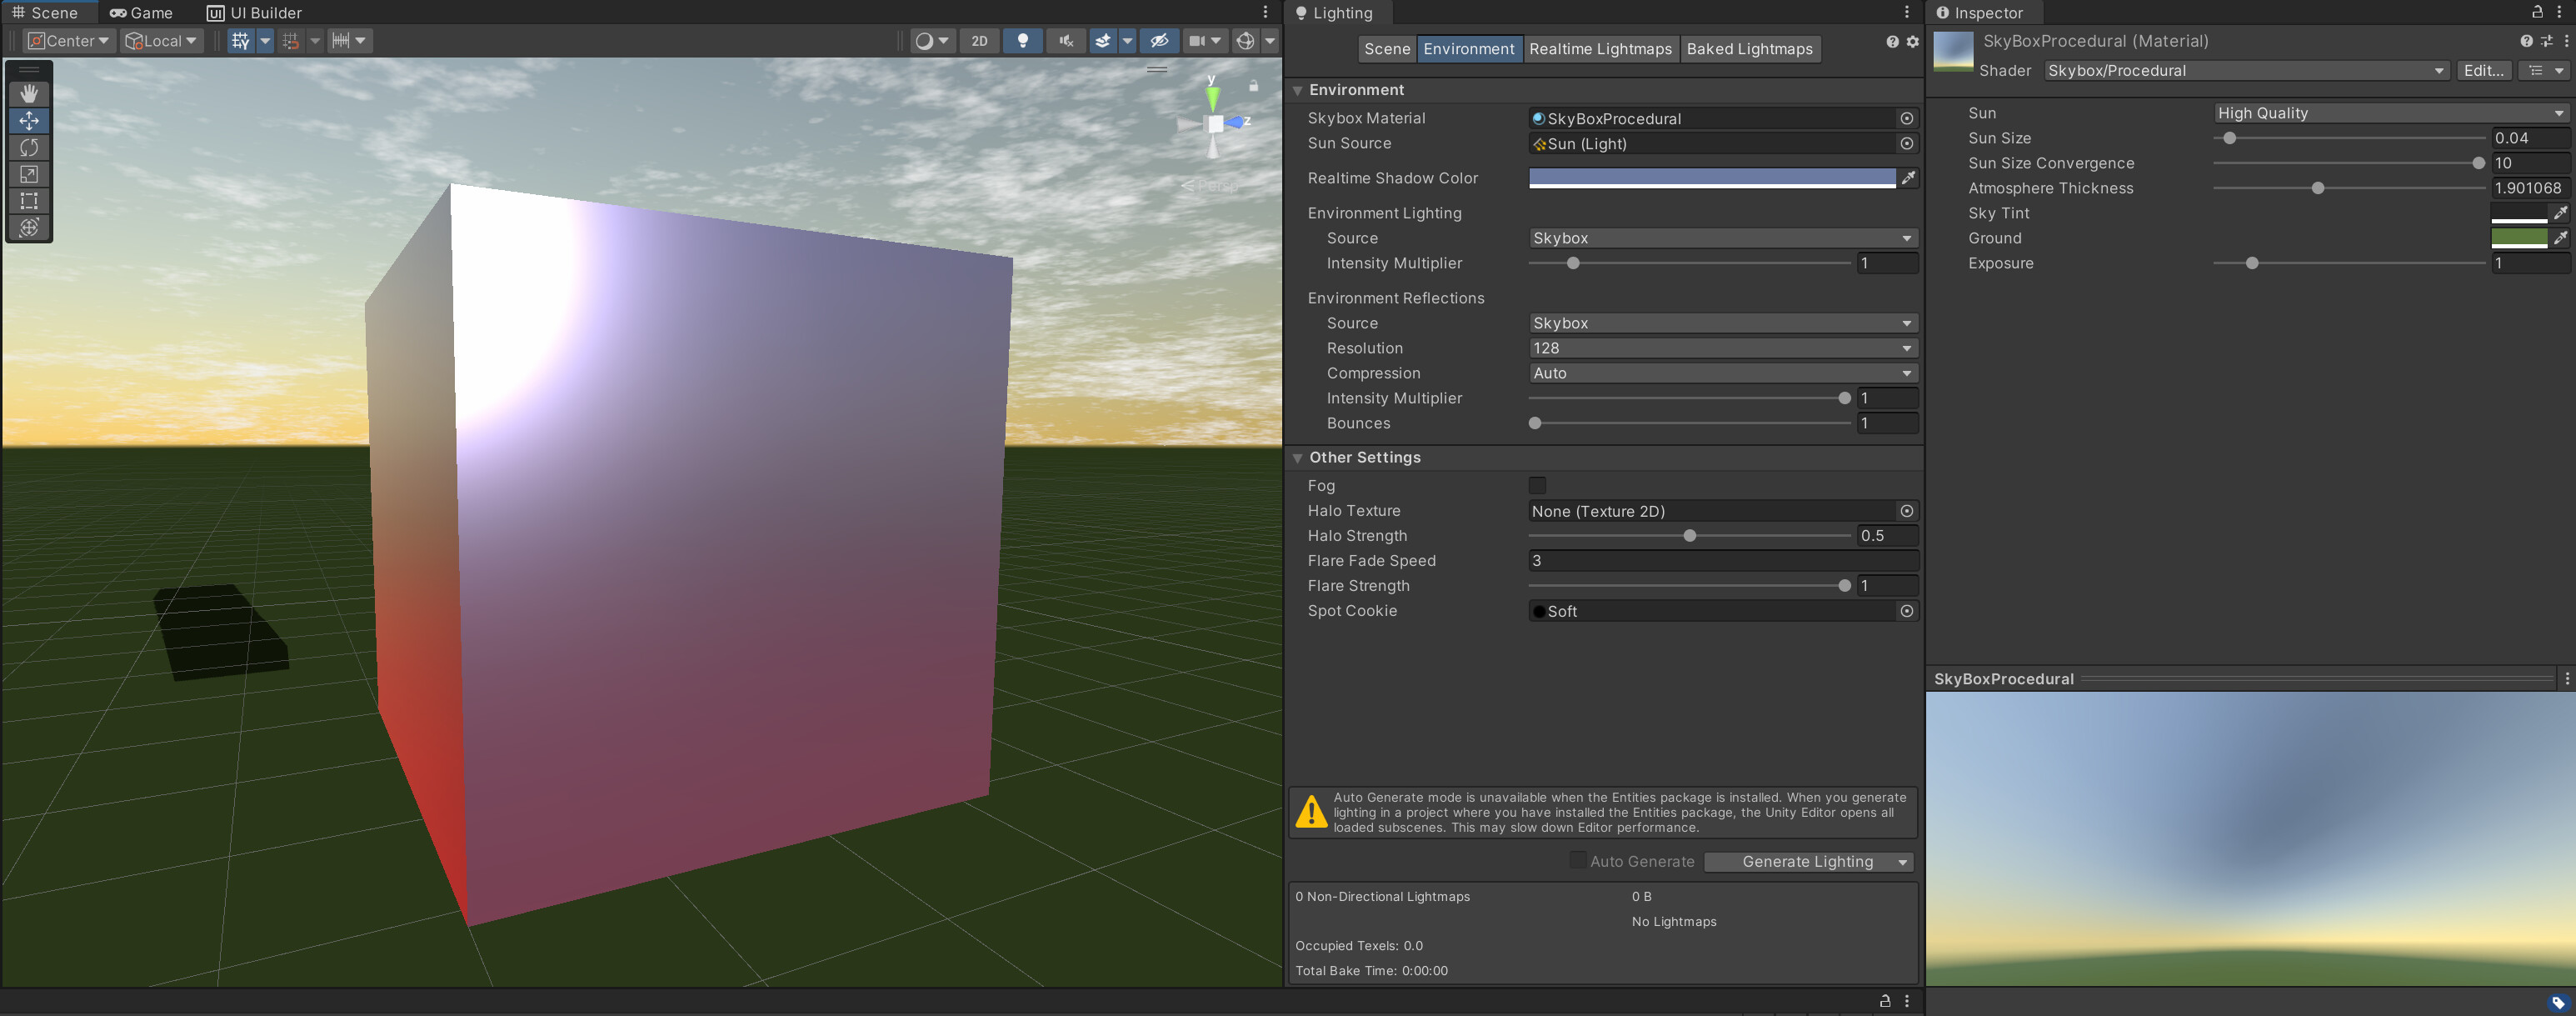Open Environment Lighting Source dropdown
Screen dimensions: 2576x1016
point(1722,238)
